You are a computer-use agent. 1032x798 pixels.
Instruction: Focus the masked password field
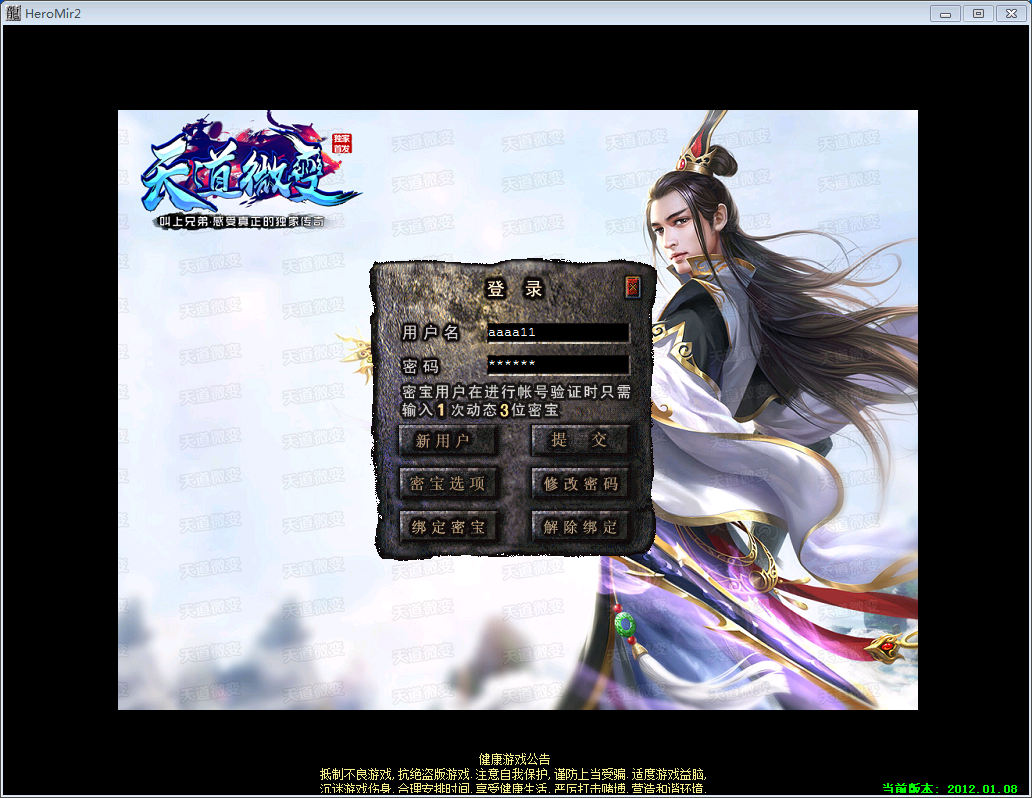click(x=557, y=364)
